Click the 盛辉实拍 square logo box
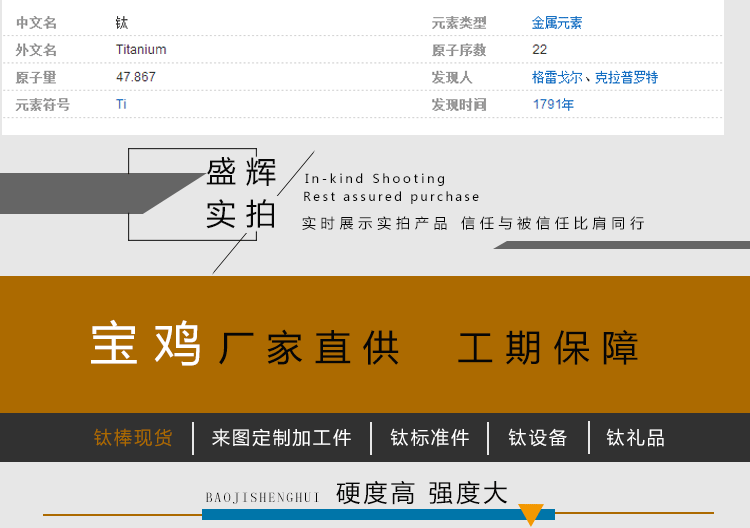 [203, 194]
